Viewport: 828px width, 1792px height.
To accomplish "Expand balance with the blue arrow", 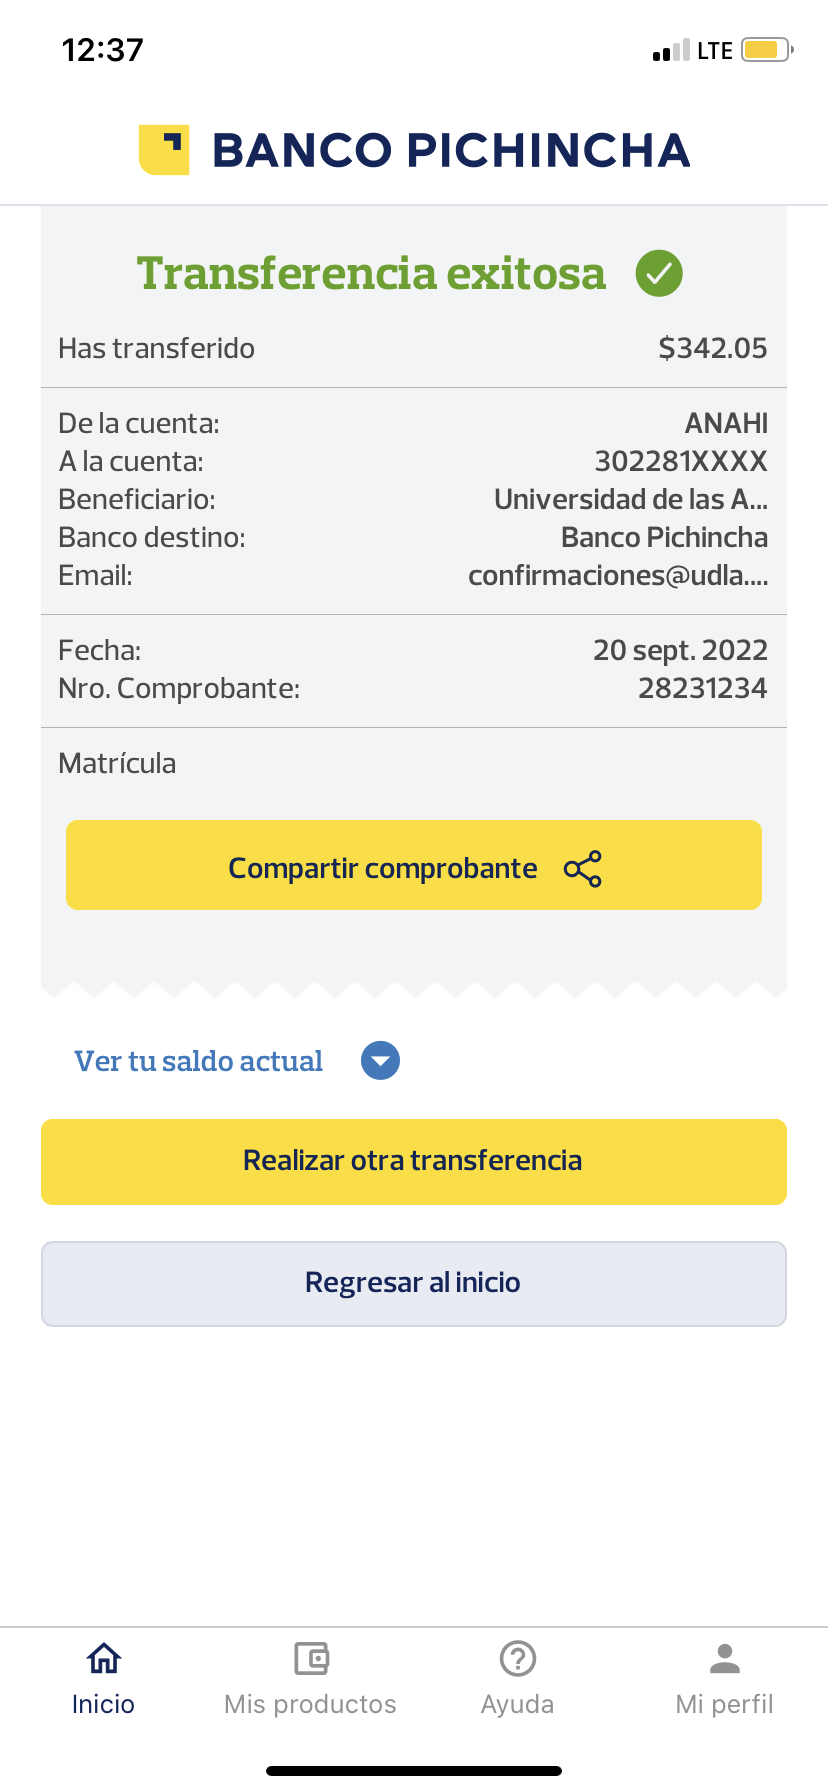I will (x=380, y=1061).
